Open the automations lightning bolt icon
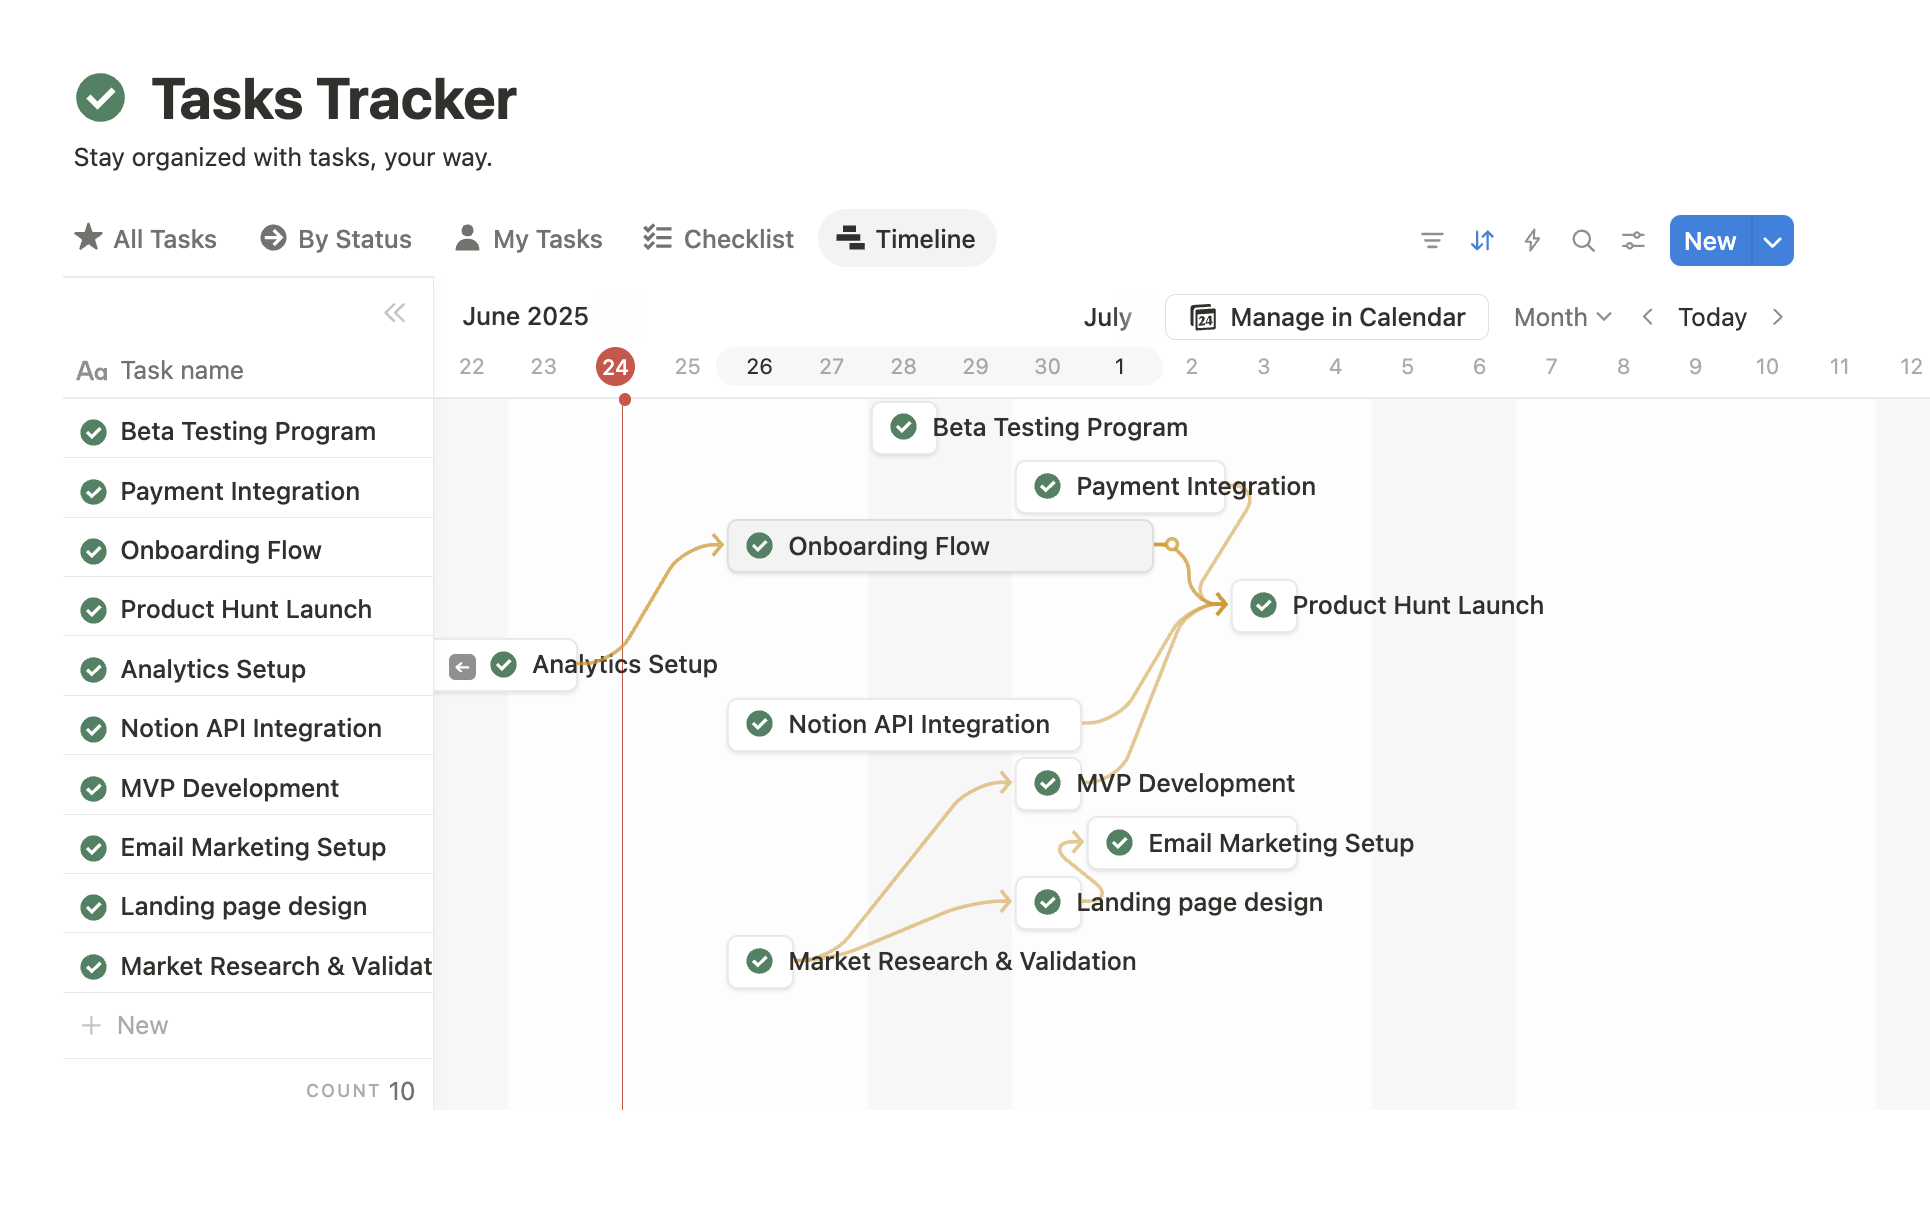The width and height of the screenshot is (1930, 1220). [x=1532, y=240]
